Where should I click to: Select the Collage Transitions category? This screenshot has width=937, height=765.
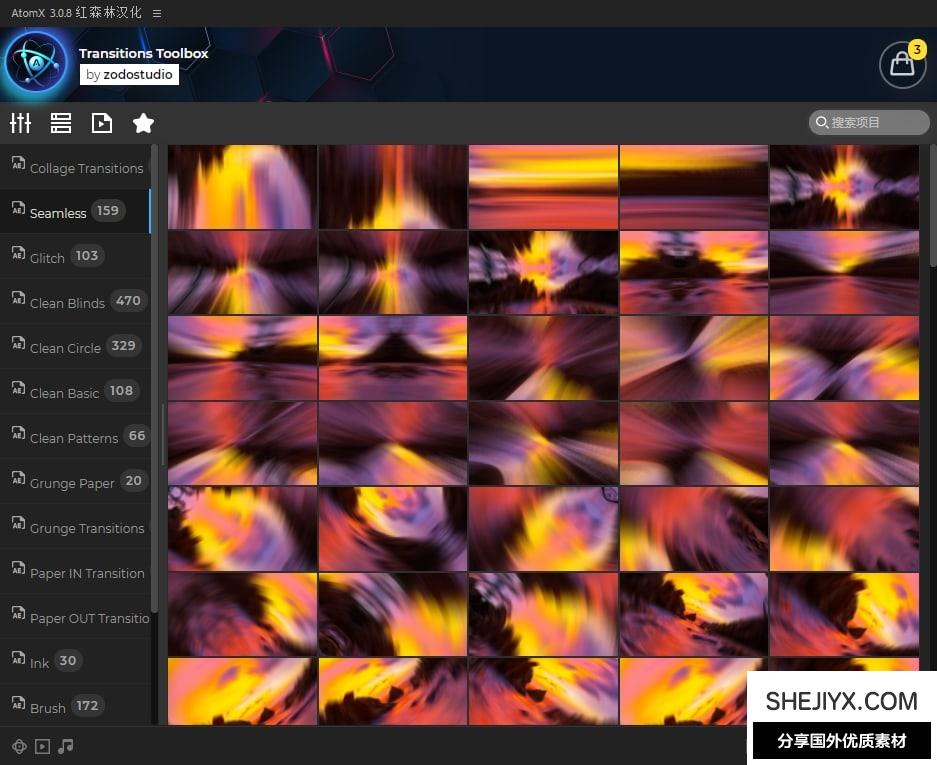(86, 168)
